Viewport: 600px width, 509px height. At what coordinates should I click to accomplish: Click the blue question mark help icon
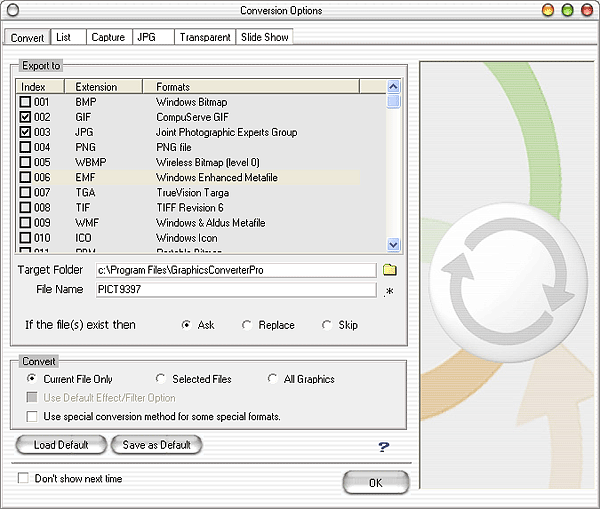point(383,446)
